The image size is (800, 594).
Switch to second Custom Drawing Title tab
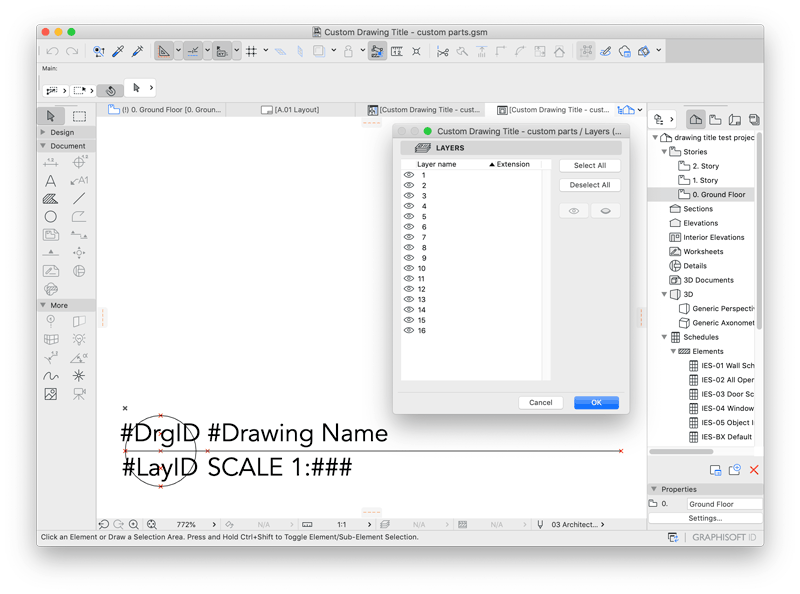554,110
